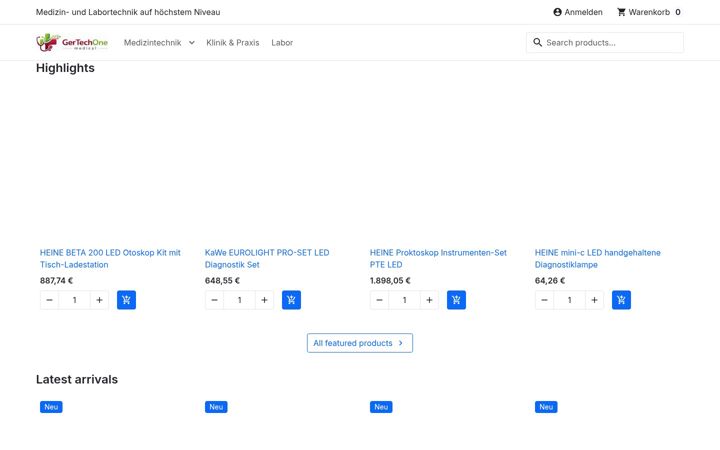Click the 1.898,05 € price

(x=390, y=281)
